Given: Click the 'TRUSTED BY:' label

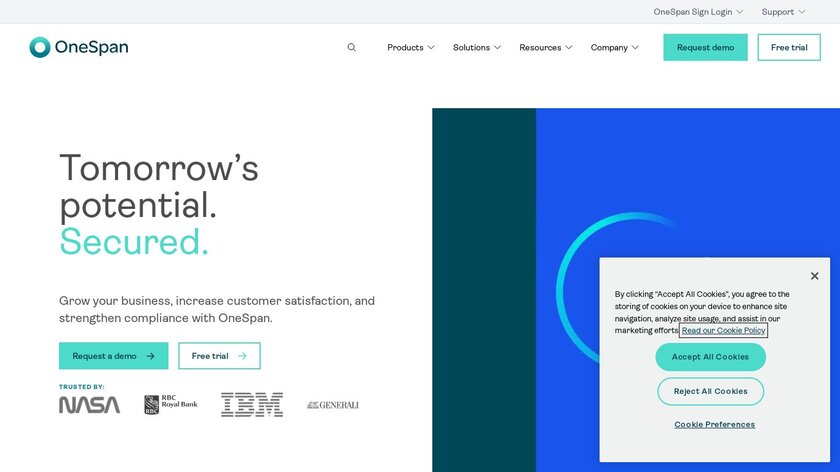Looking at the screenshot, I should (81, 387).
